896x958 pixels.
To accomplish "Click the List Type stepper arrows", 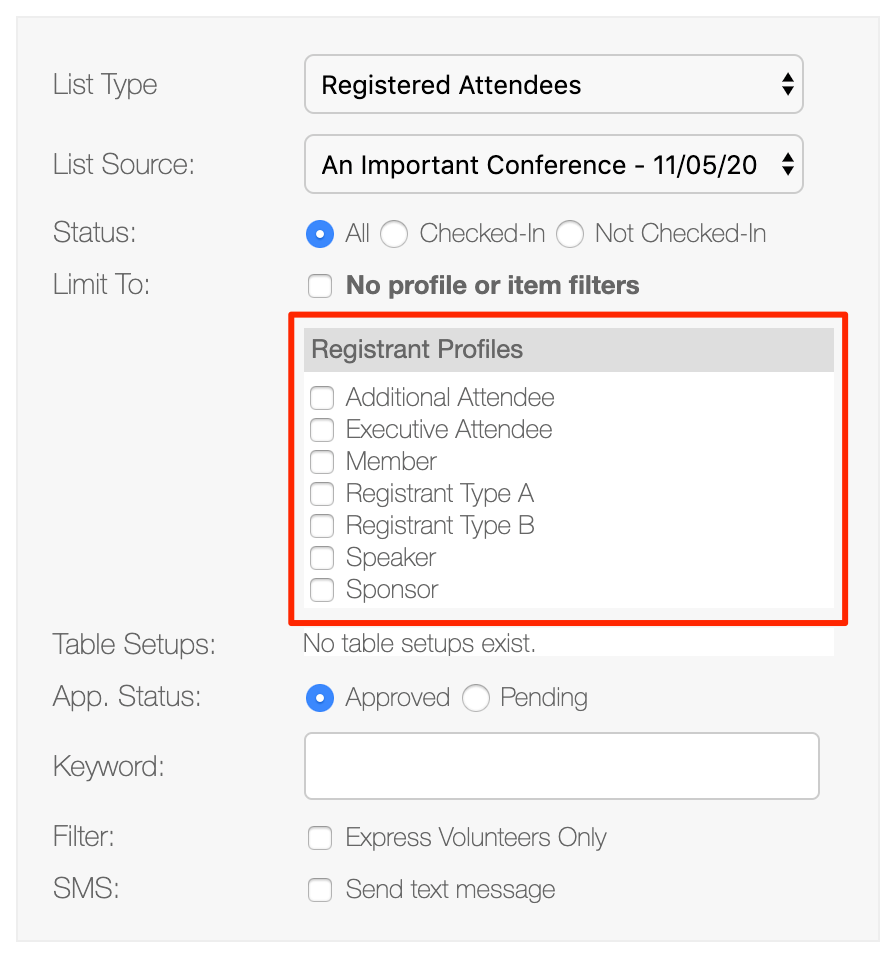I will pyautogui.click(x=788, y=84).
